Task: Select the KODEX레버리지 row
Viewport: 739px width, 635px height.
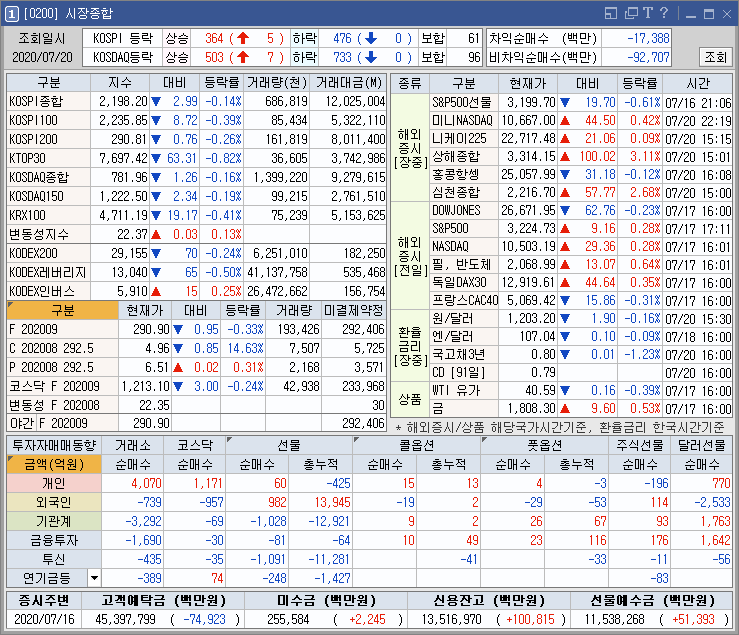Action: (x=197, y=272)
